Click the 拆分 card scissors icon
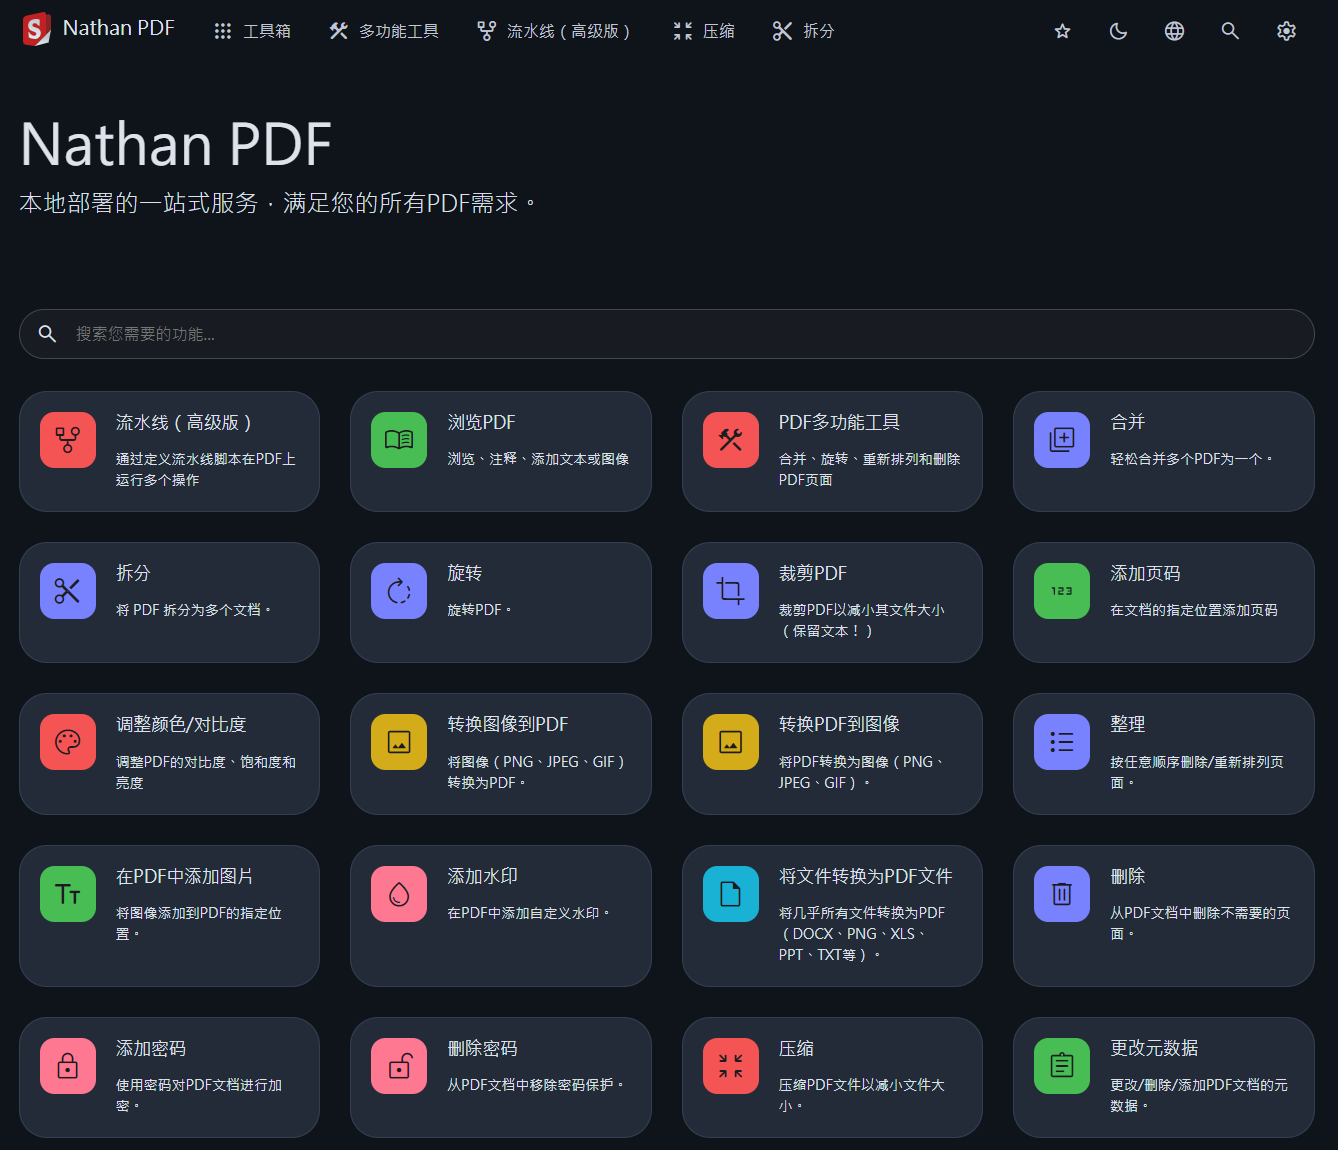The width and height of the screenshot is (1338, 1150). (x=68, y=591)
